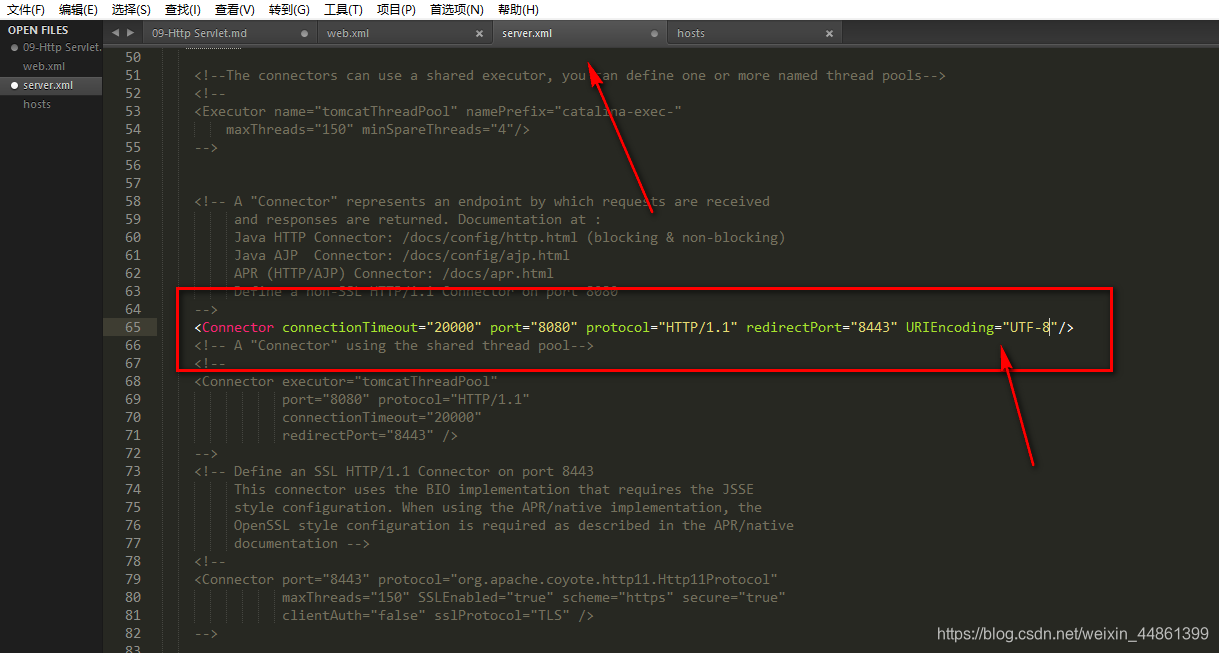
Task: Click line number 53 in gutter
Action: (x=133, y=111)
